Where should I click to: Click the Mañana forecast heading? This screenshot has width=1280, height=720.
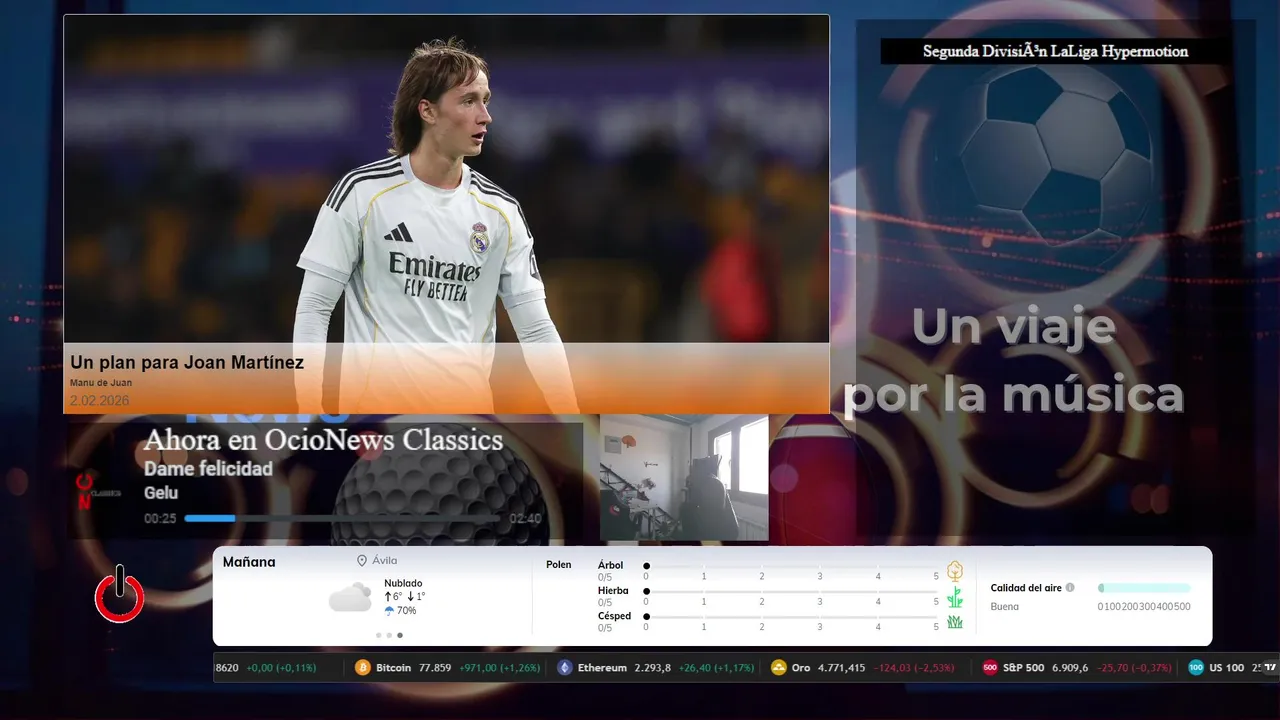coord(249,562)
